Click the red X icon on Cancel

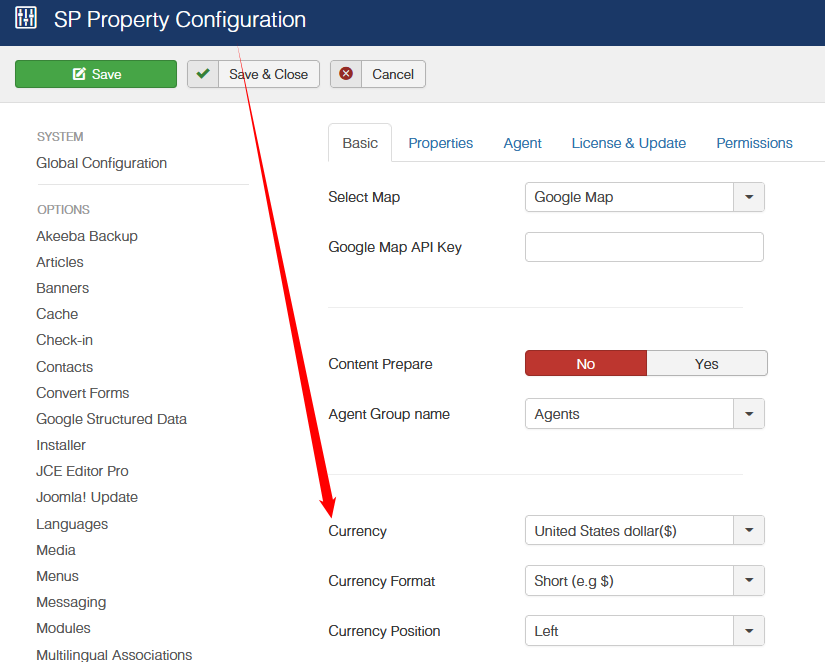pos(346,74)
